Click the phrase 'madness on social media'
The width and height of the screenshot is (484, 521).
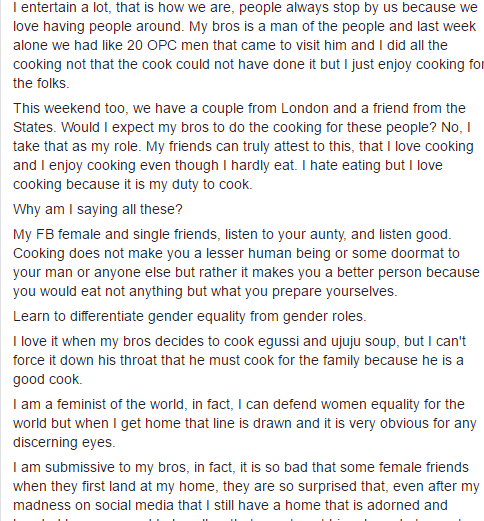click(x=107, y=505)
